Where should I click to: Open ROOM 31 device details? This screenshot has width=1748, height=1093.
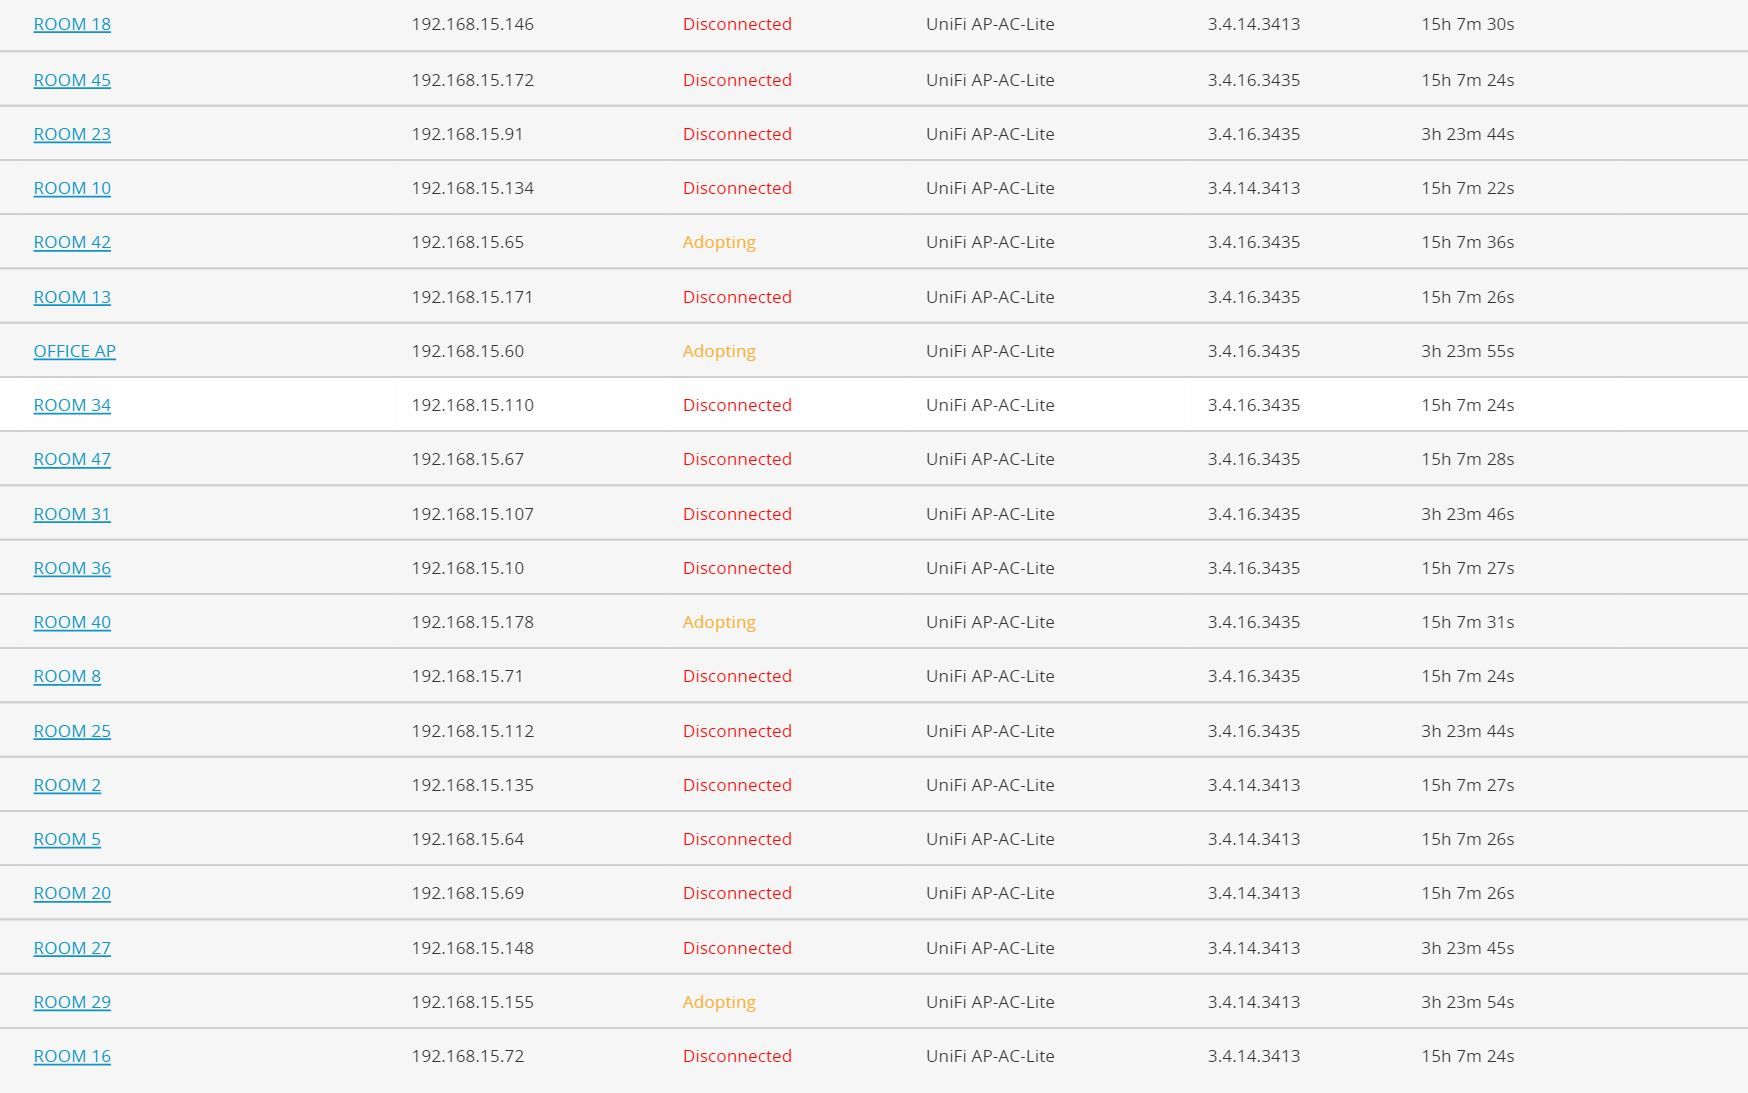tap(72, 514)
